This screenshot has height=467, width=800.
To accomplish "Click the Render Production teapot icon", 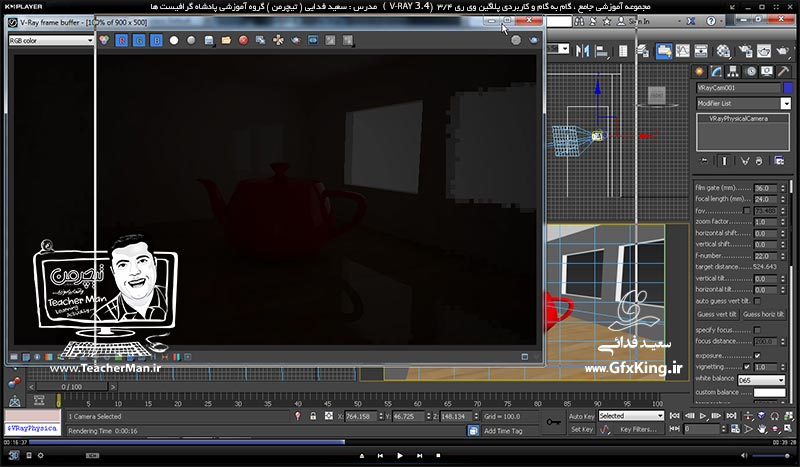I will pos(783,51).
